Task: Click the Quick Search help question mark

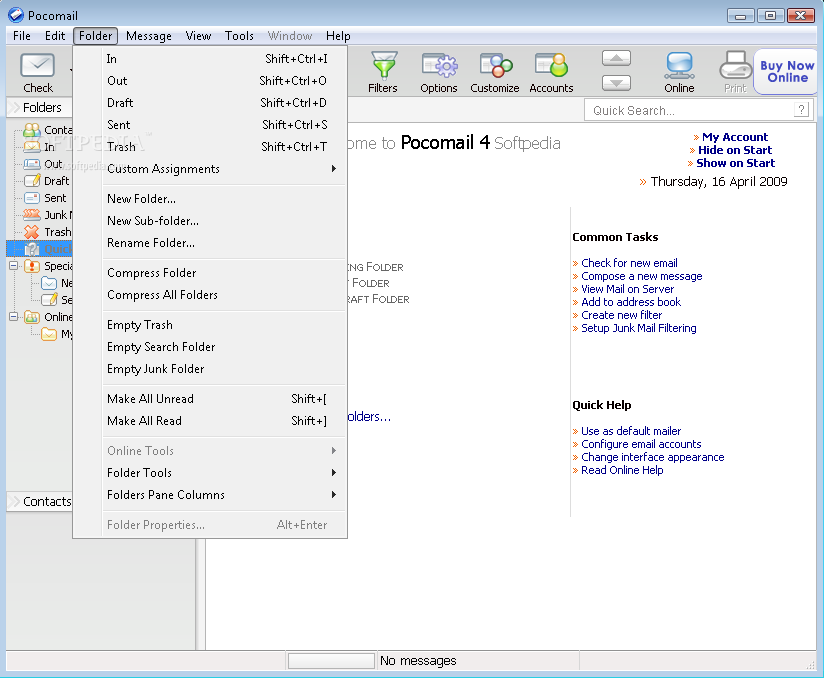Action: coord(801,110)
